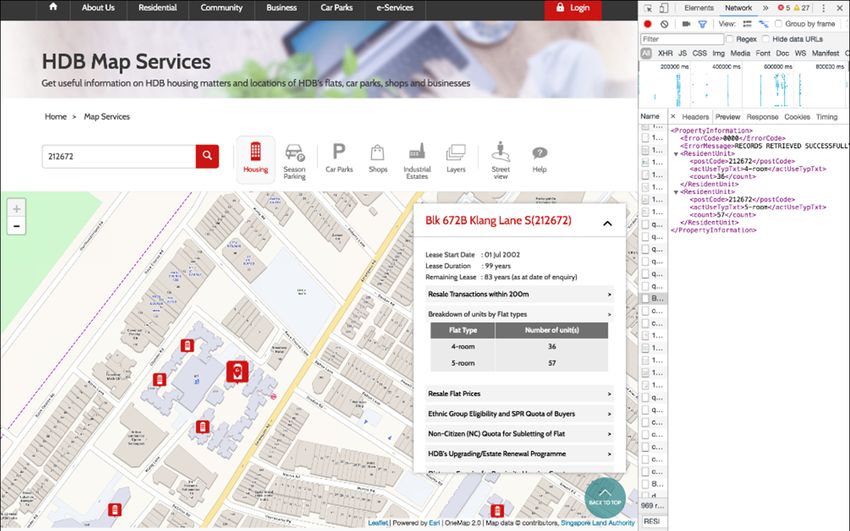850x531 pixels.
Task: Filter network requests by CSS
Action: pyautogui.click(x=700, y=53)
